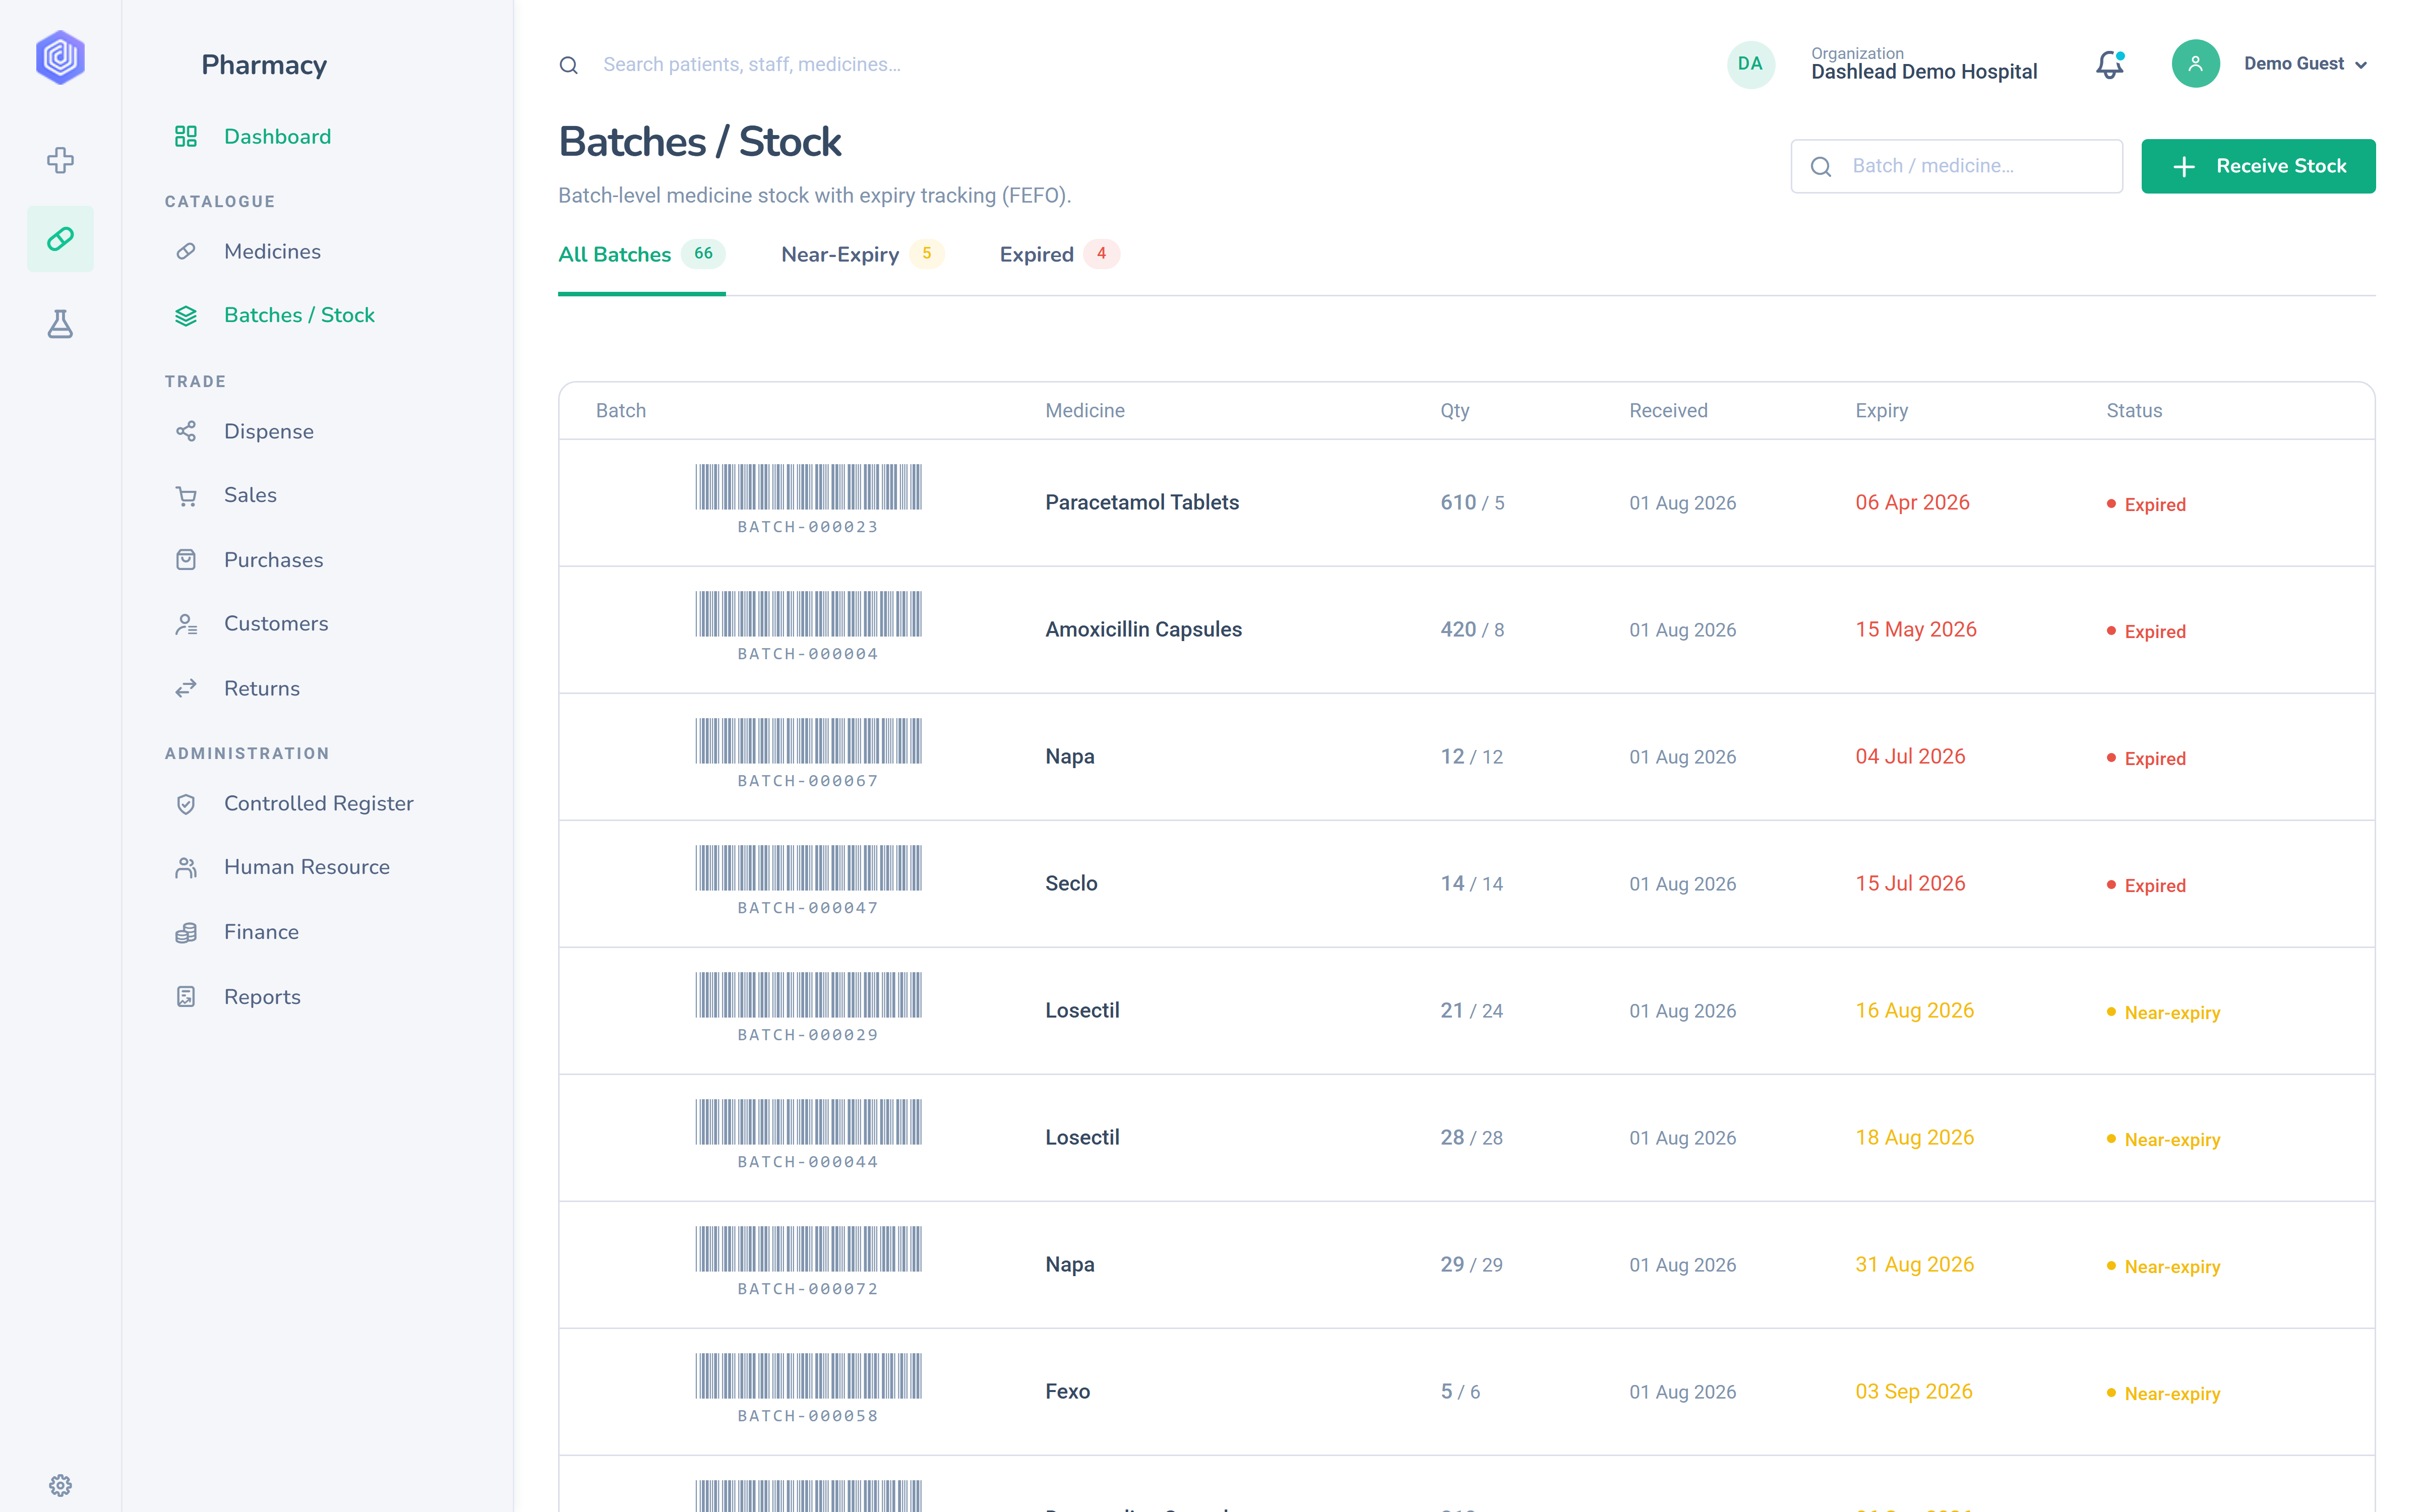The height and width of the screenshot is (1512, 2420).
Task: Click the Seclo medicine name
Action: coord(1071,883)
